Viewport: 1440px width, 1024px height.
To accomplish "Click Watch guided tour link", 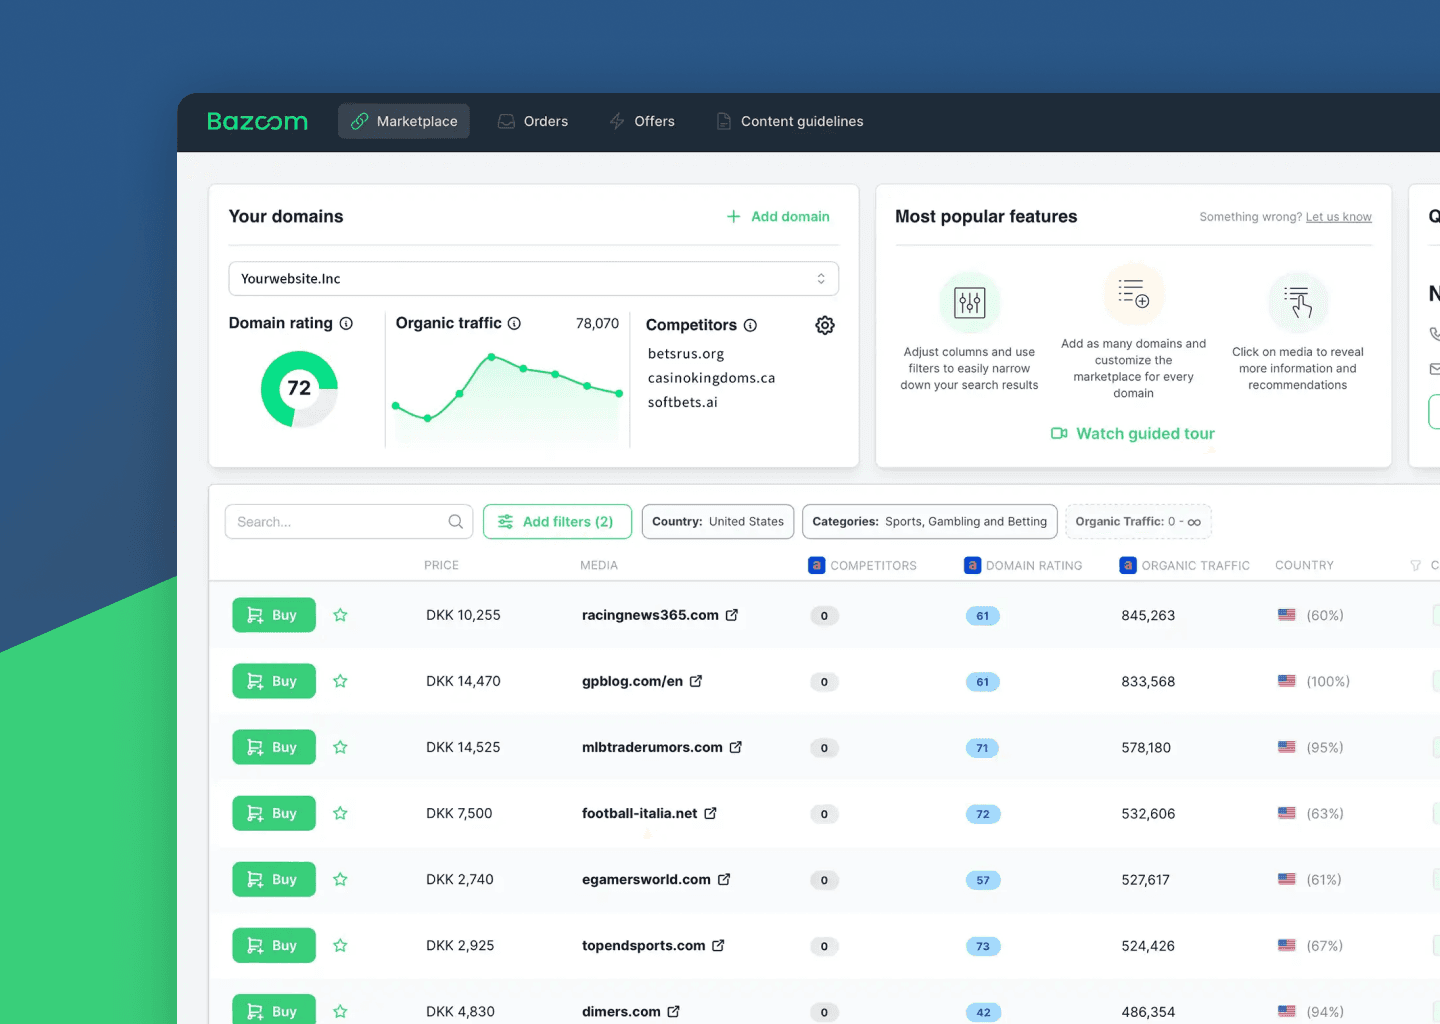I will point(1133,433).
